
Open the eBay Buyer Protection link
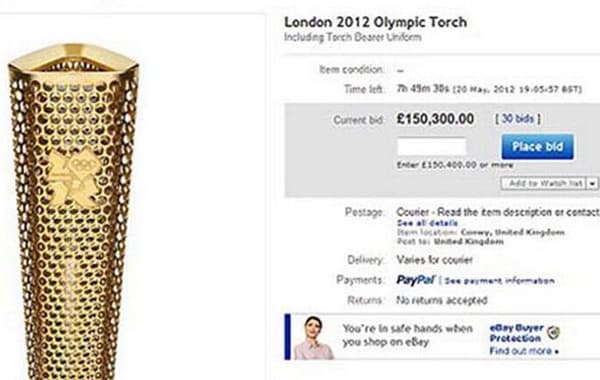pos(516,333)
